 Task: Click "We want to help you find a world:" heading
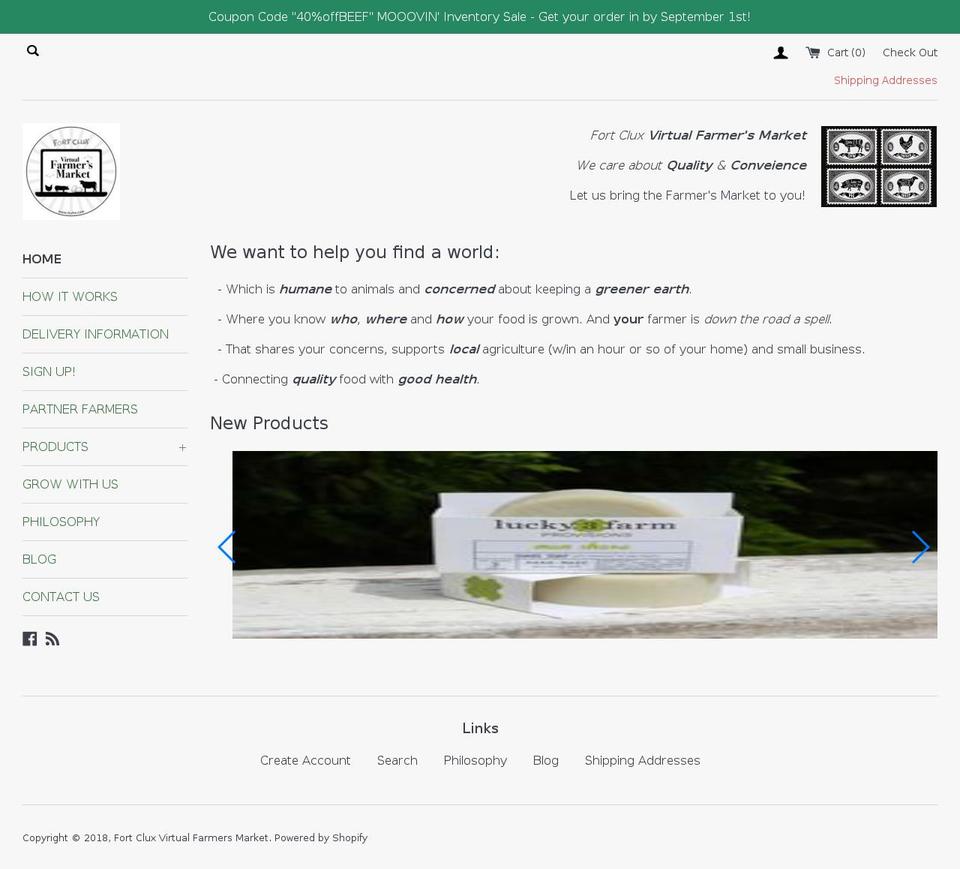[x=355, y=252]
